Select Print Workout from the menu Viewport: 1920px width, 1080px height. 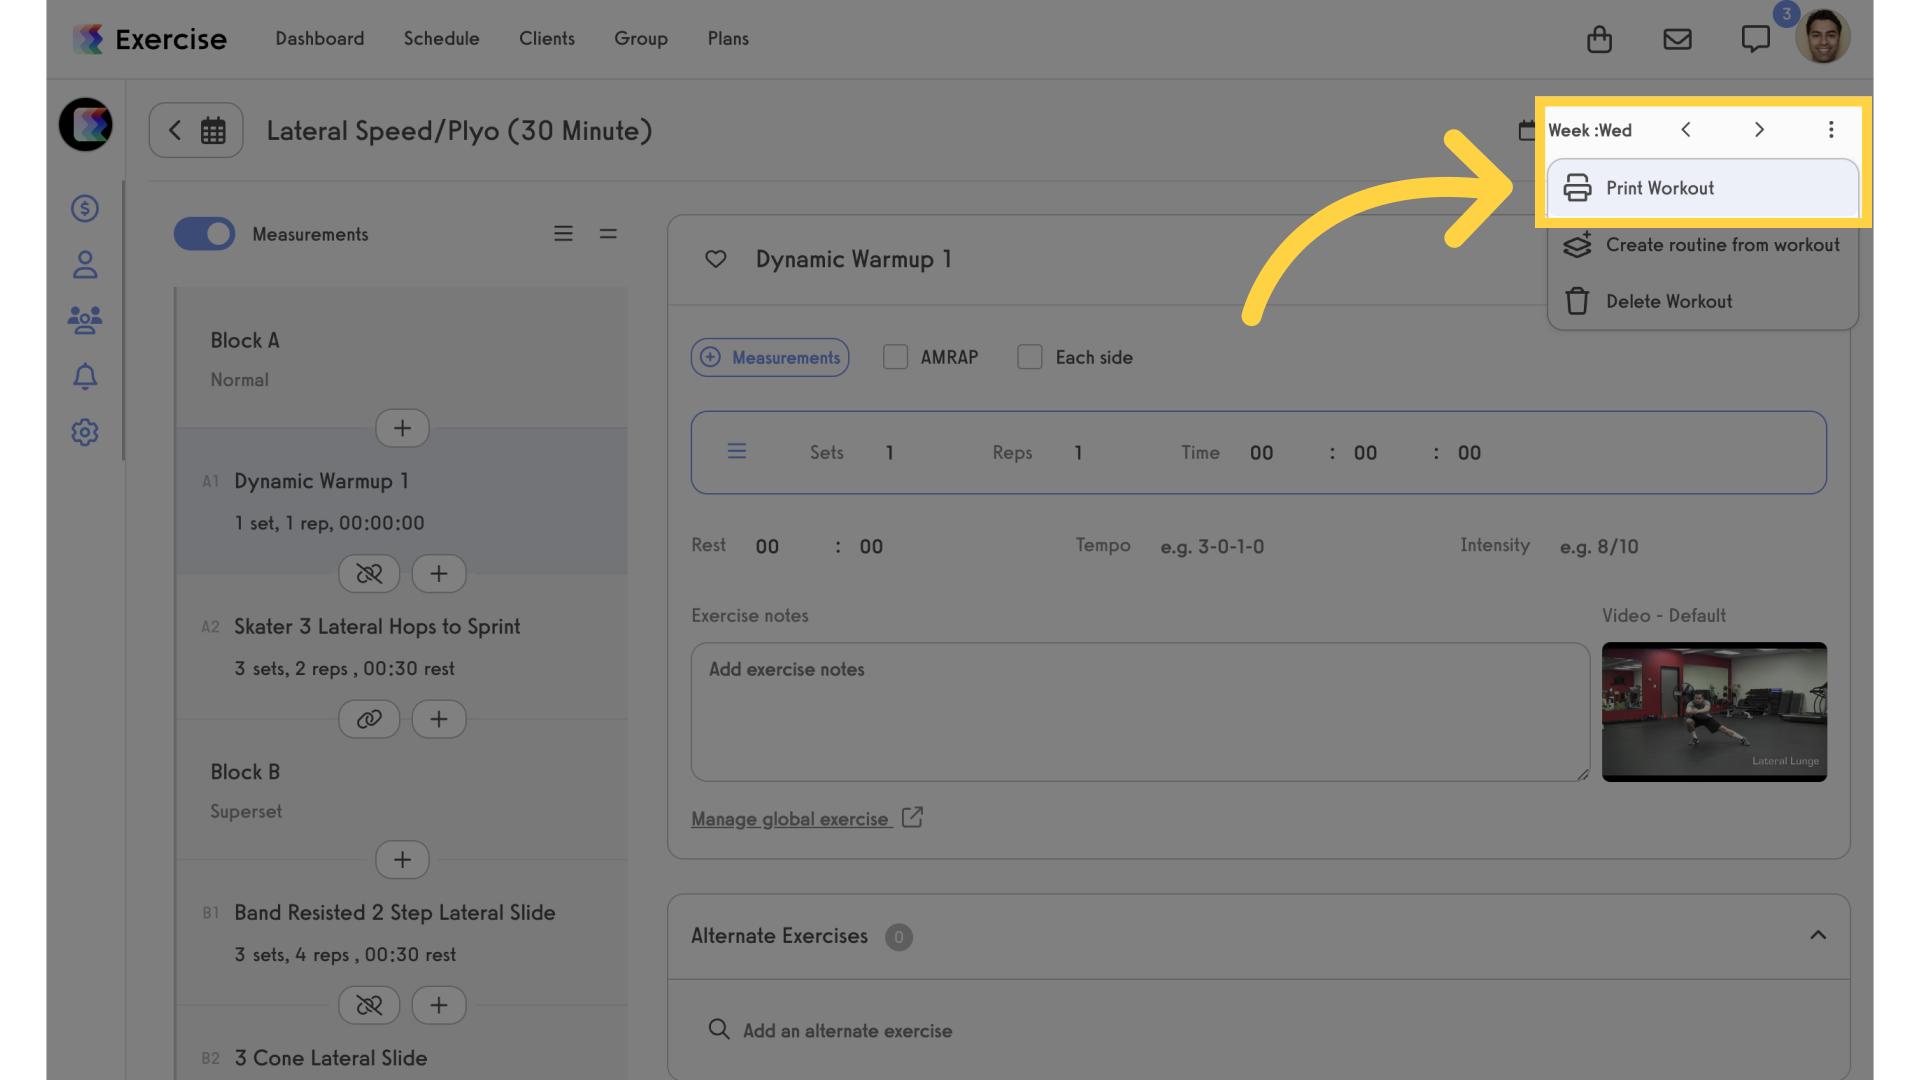coord(1702,188)
